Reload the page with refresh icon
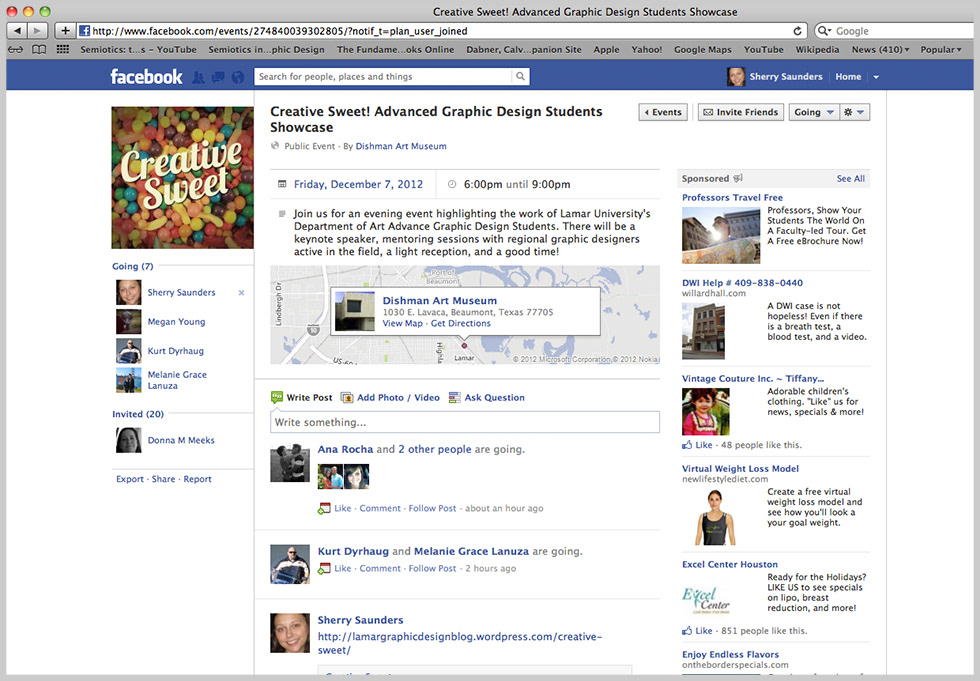Viewport: 980px width, 681px height. [x=797, y=31]
